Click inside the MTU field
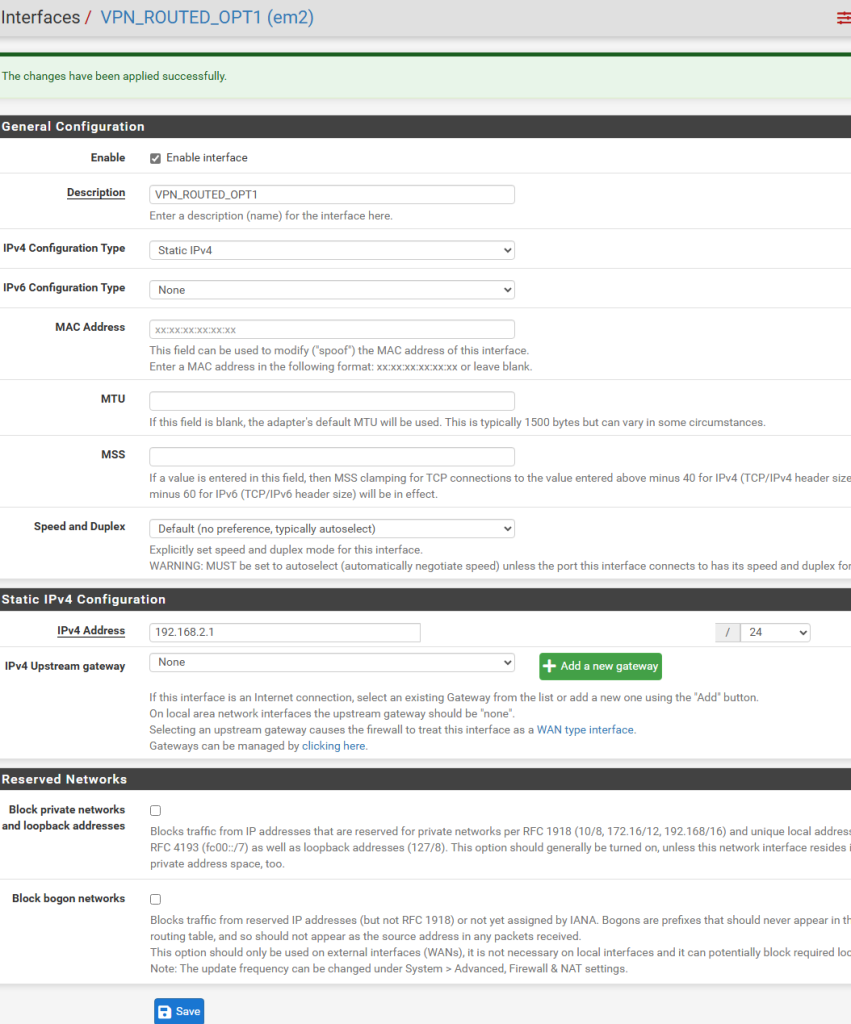The height and width of the screenshot is (1024, 851). coord(331,401)
